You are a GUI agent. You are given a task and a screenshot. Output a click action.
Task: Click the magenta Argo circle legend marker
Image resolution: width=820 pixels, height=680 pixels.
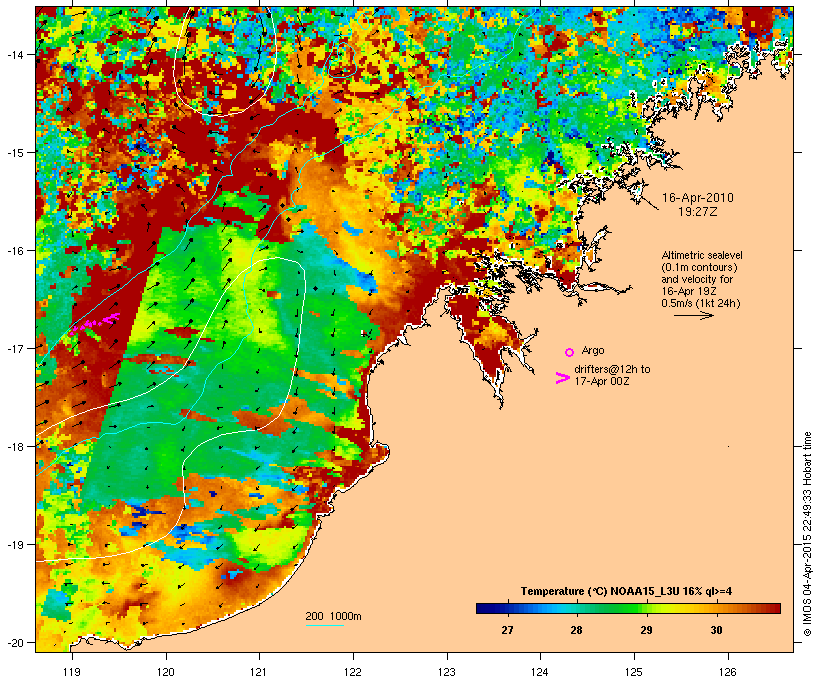(x=570, y=352)
